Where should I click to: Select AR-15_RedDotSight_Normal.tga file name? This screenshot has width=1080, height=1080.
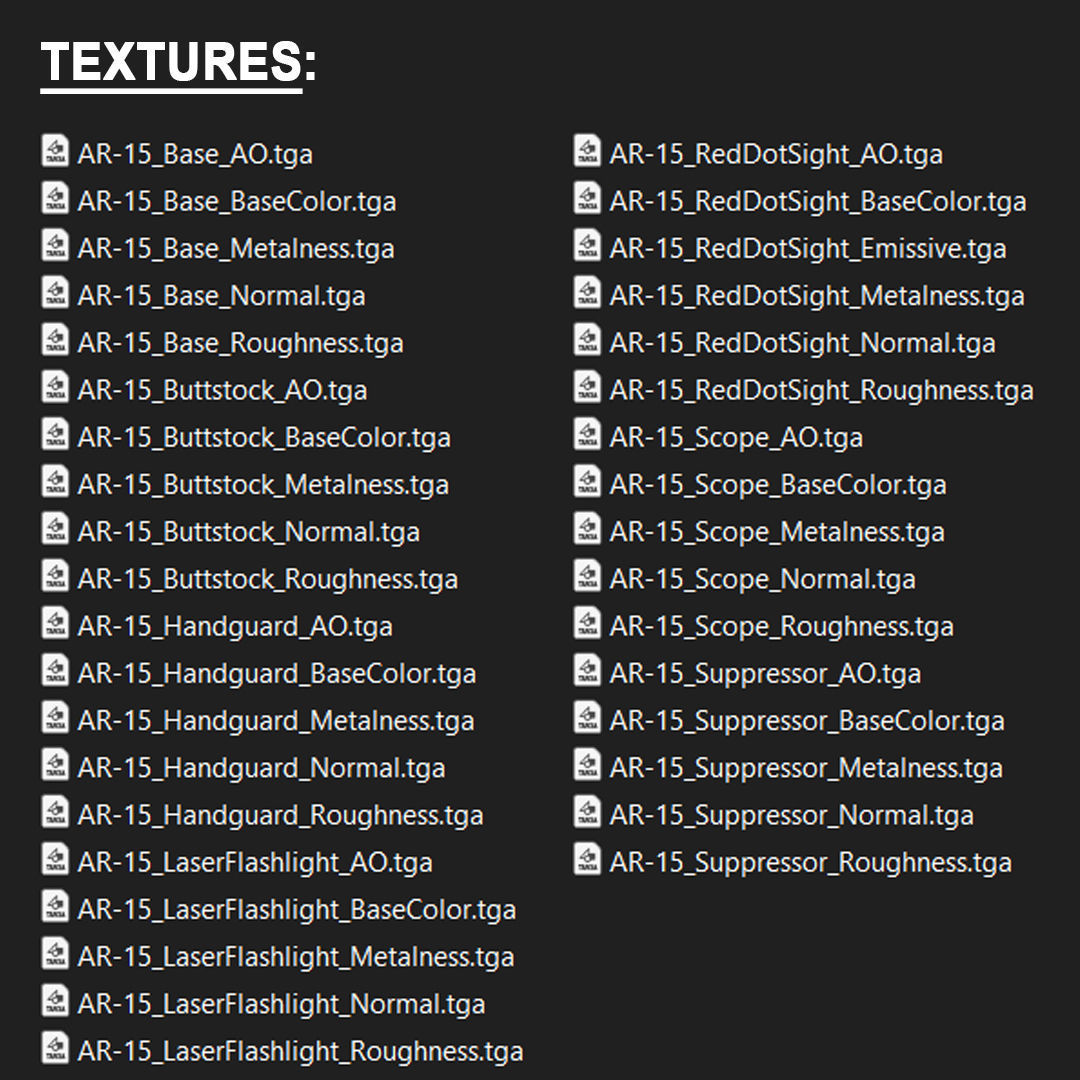[x=802, y=343]
